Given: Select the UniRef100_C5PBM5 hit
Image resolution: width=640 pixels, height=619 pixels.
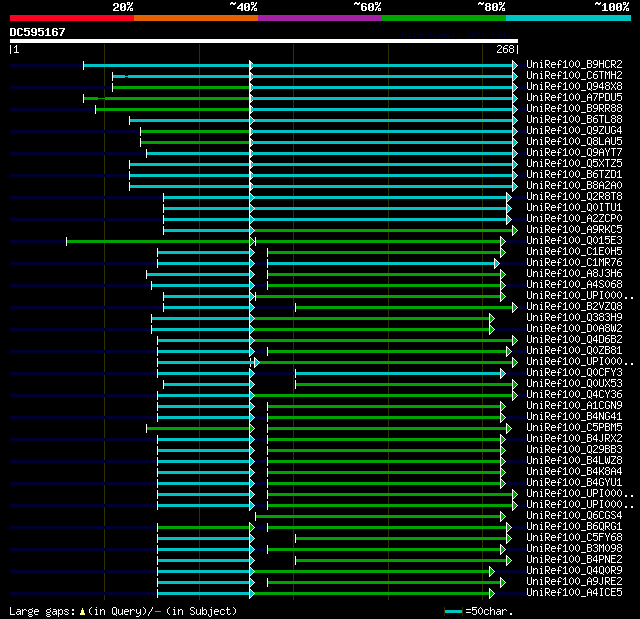Looking at the screenshot, I should click(574, 428).
